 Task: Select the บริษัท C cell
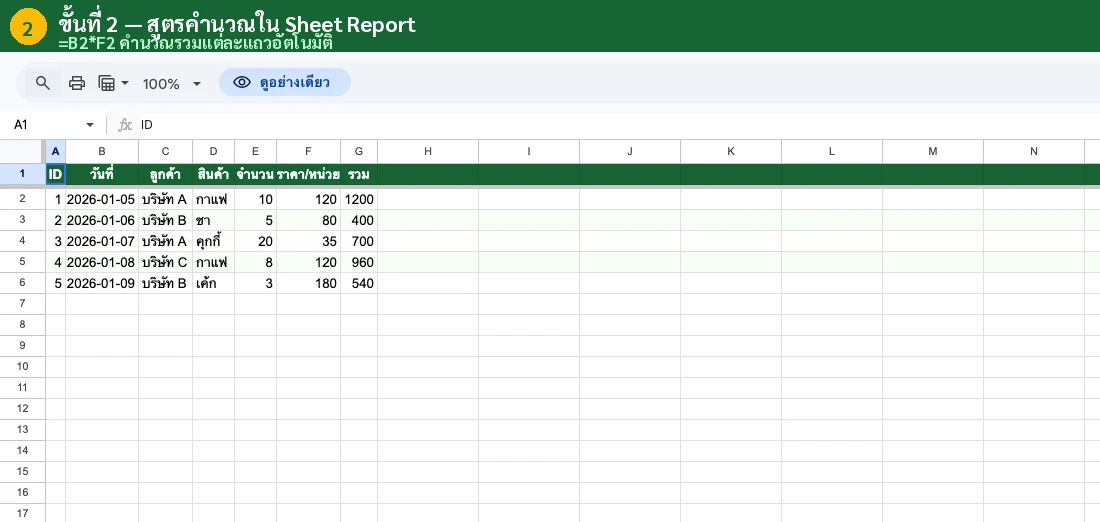pyautogui.click(x=165, y=262)
